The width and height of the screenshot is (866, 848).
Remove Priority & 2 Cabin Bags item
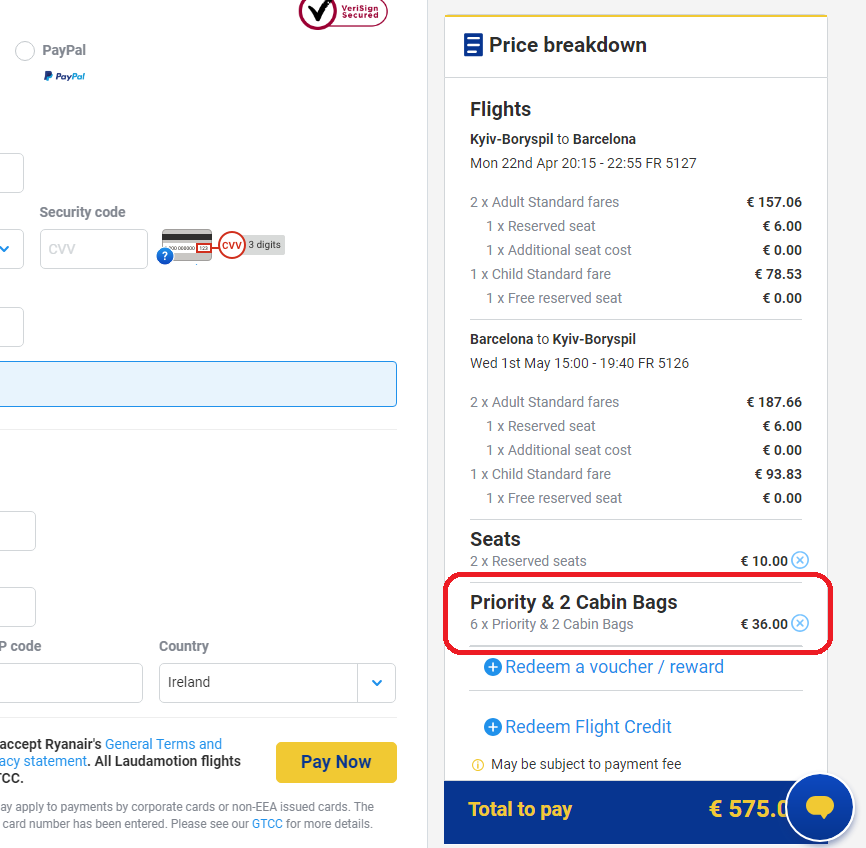point(800,623)
